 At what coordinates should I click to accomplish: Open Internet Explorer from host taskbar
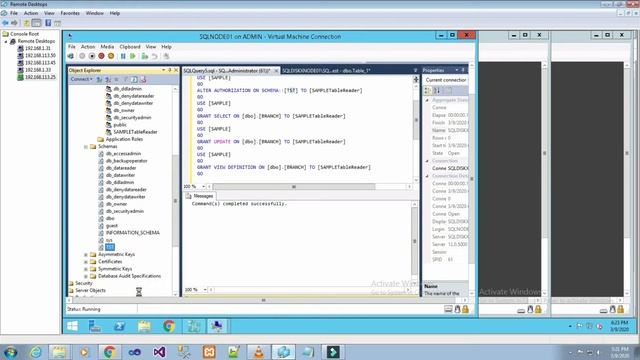click(36, 352)
